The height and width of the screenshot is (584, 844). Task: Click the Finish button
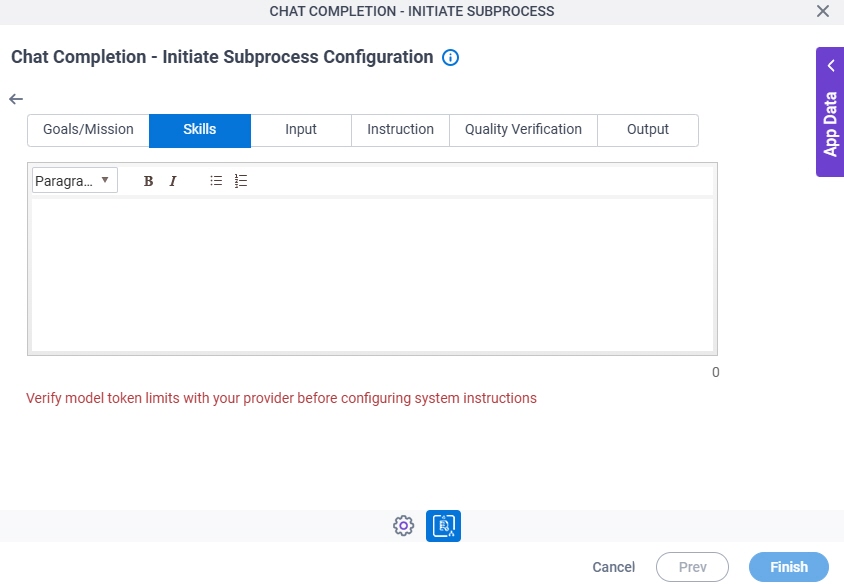[789, 567]
